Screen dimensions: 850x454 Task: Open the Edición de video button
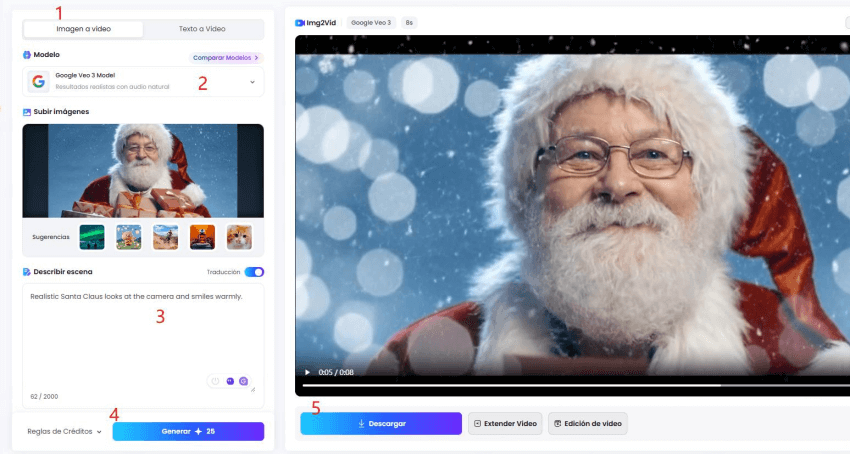tap(588, 424)
